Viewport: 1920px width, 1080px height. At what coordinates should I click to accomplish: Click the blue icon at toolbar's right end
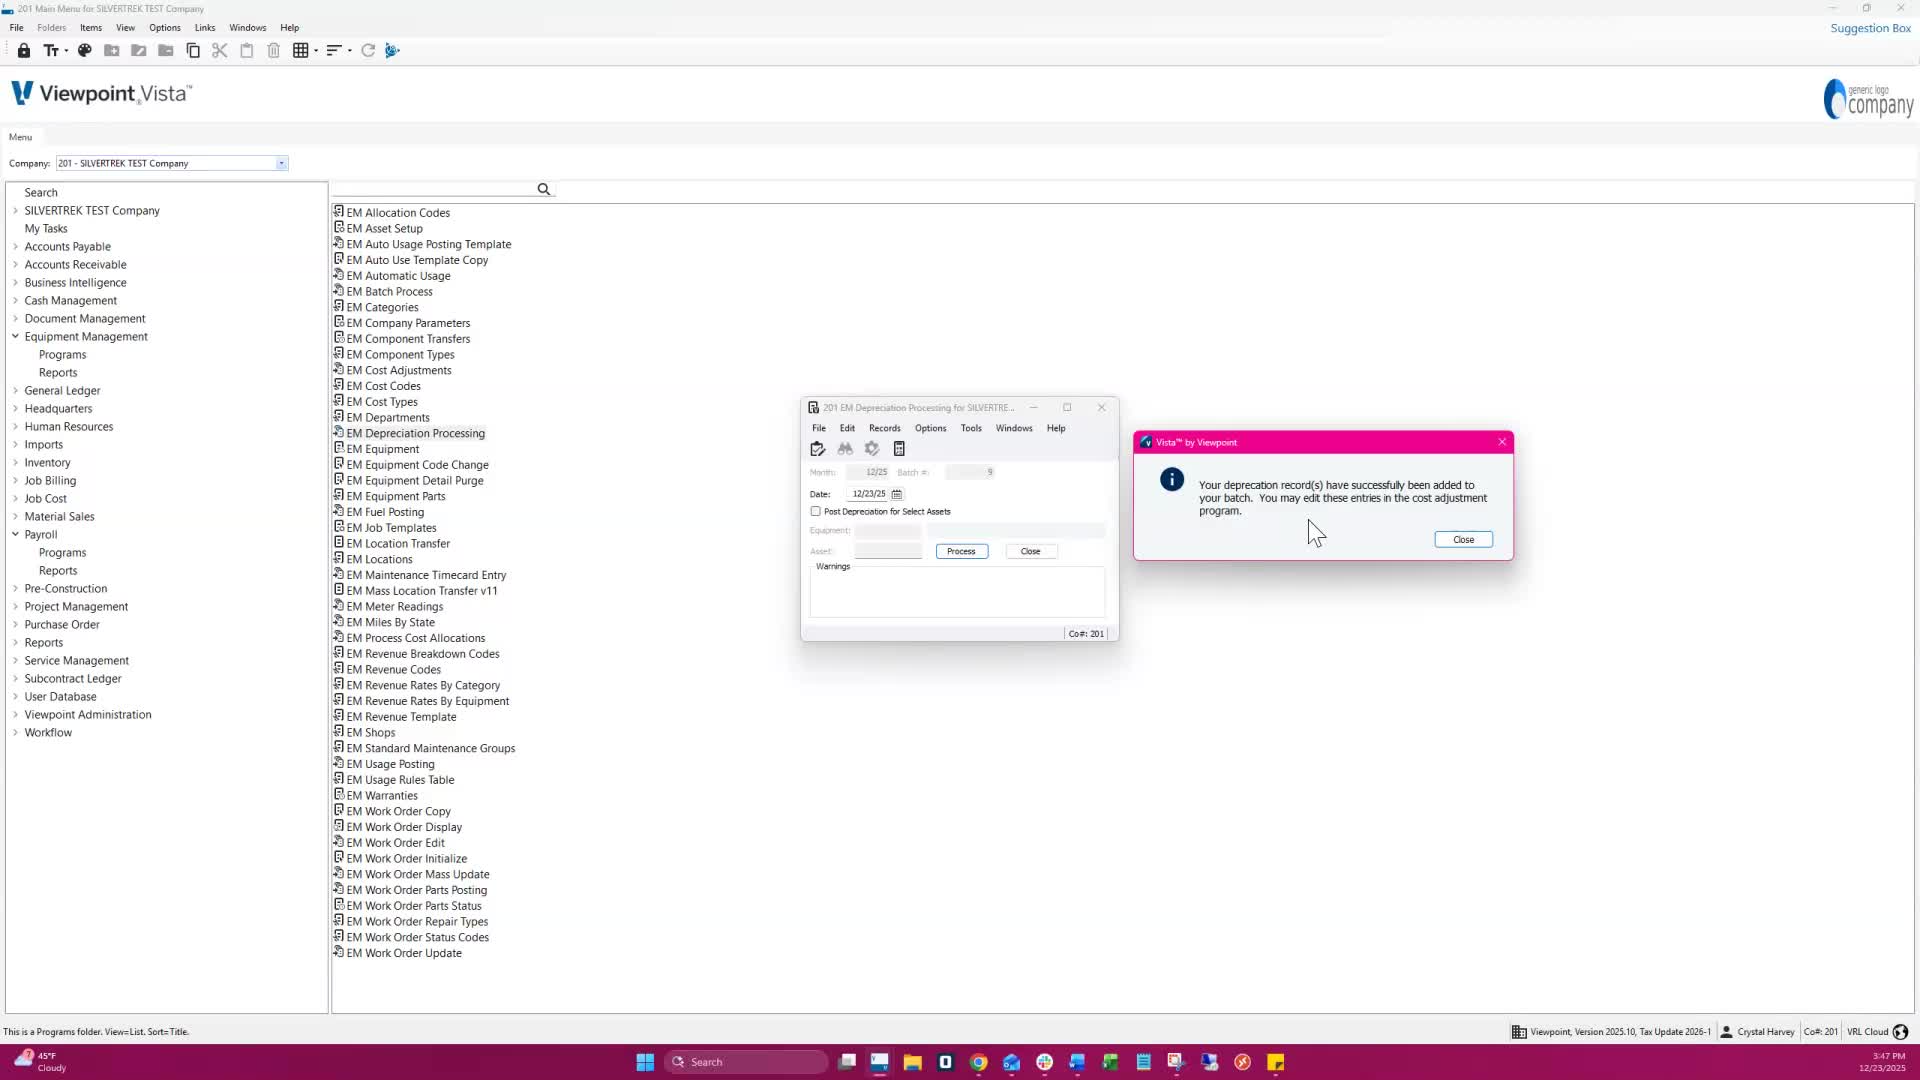pos(392,51)
